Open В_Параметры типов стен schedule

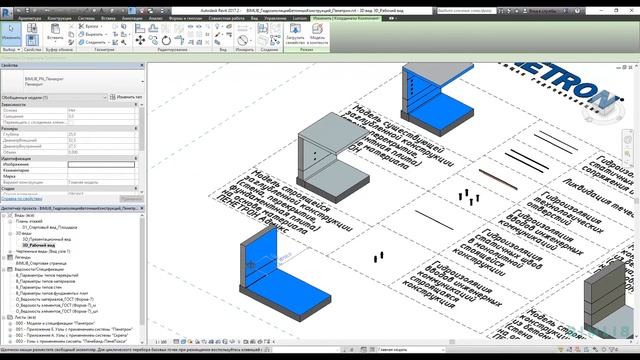point(39,287)
